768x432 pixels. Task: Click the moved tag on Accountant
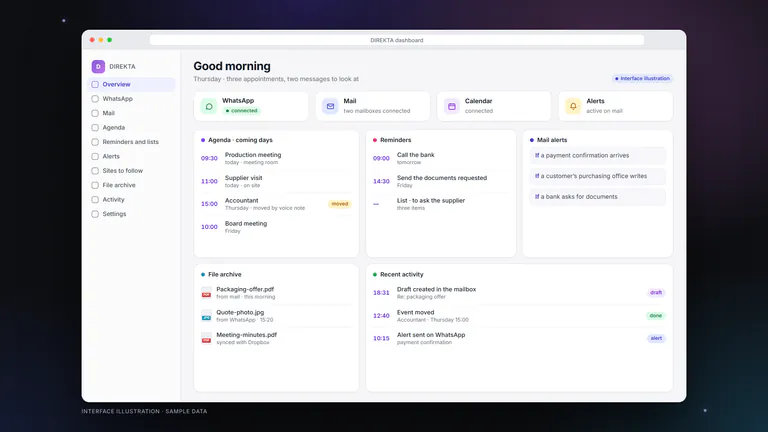339,204
